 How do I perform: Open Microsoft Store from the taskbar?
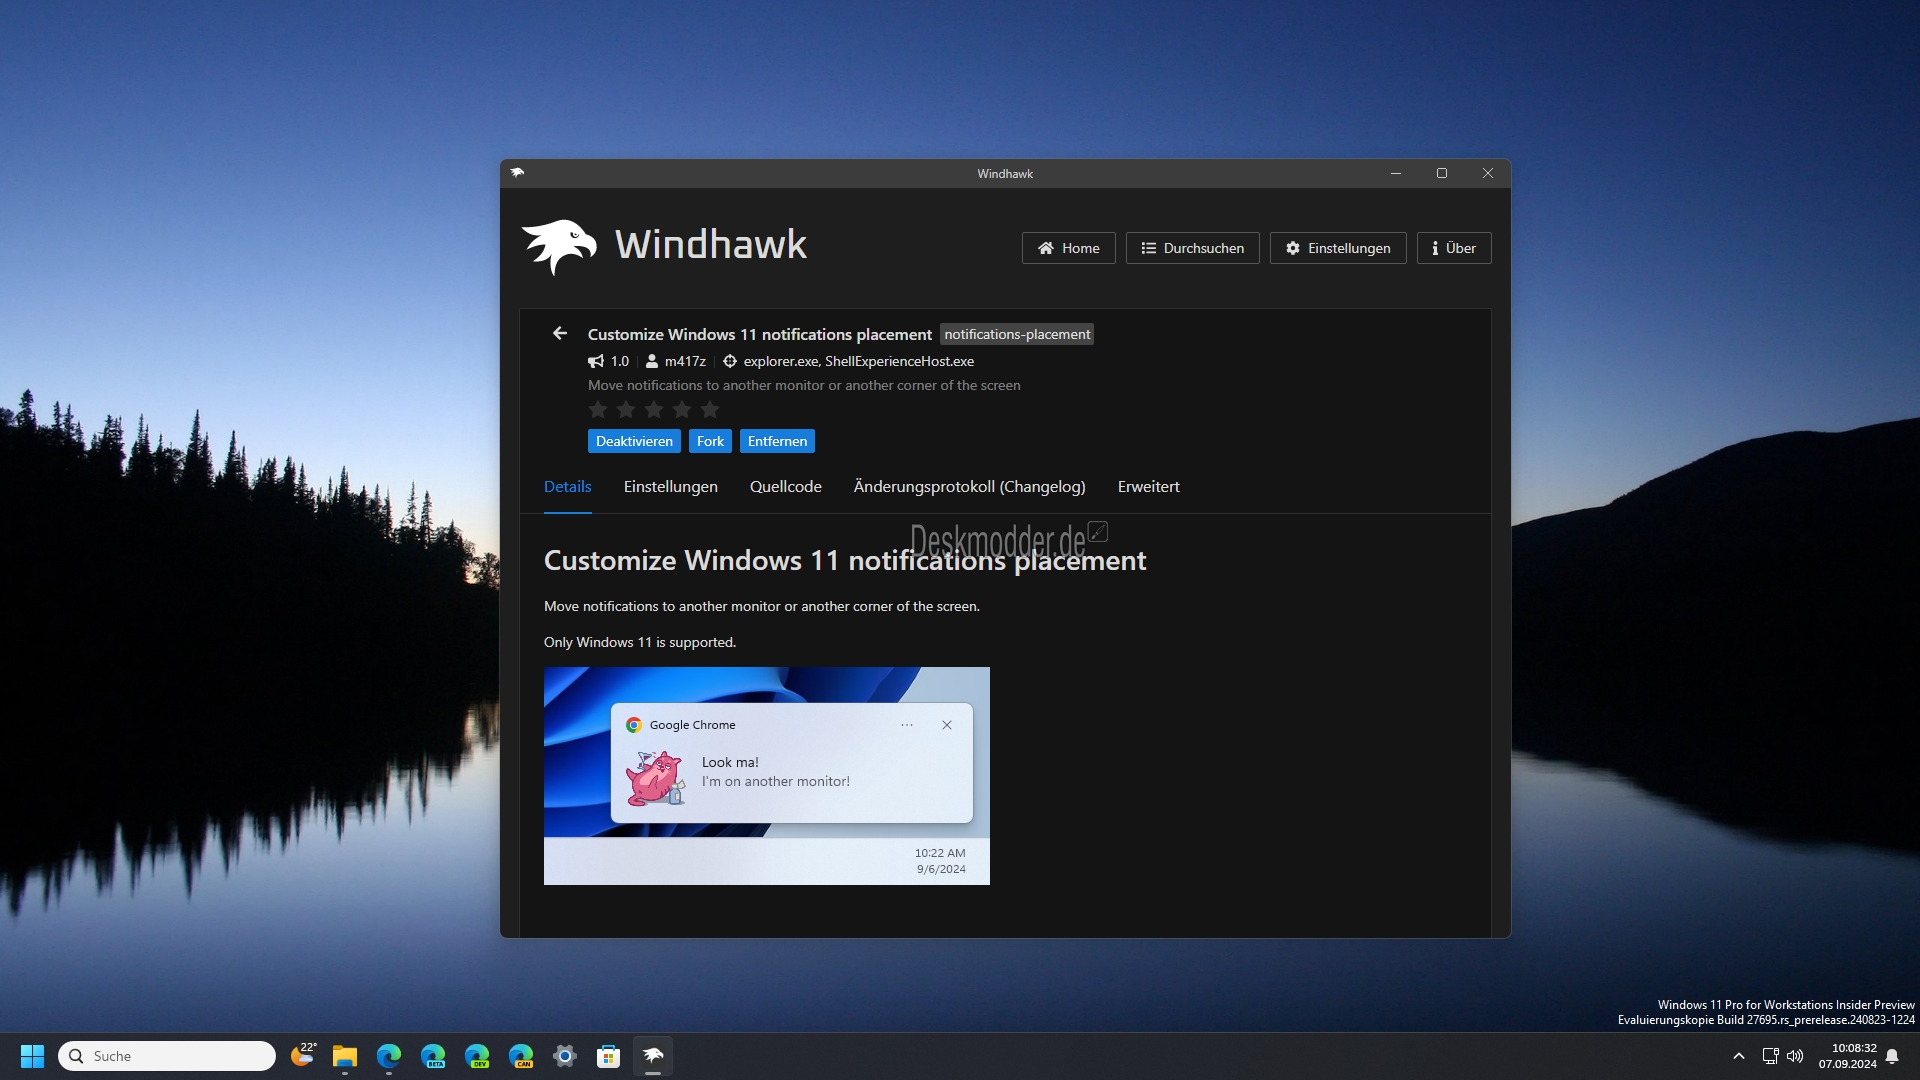click(x=609, y=1056)
